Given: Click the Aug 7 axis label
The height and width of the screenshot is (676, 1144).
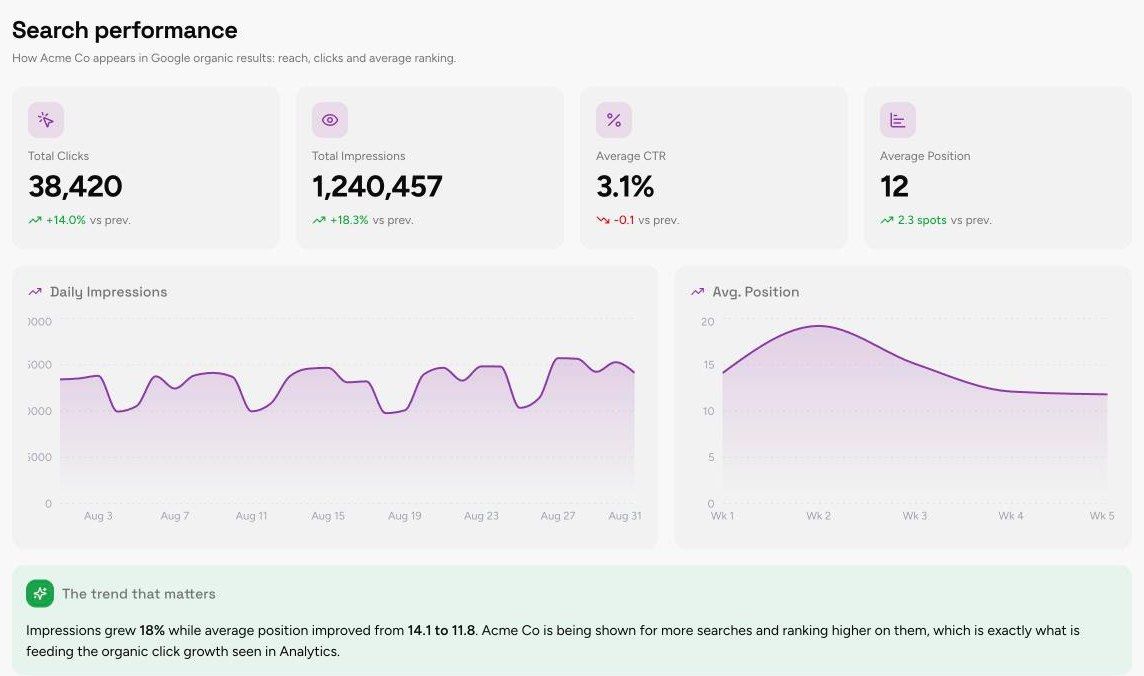Looking at the screenshot, I should (x=175, y=516).
